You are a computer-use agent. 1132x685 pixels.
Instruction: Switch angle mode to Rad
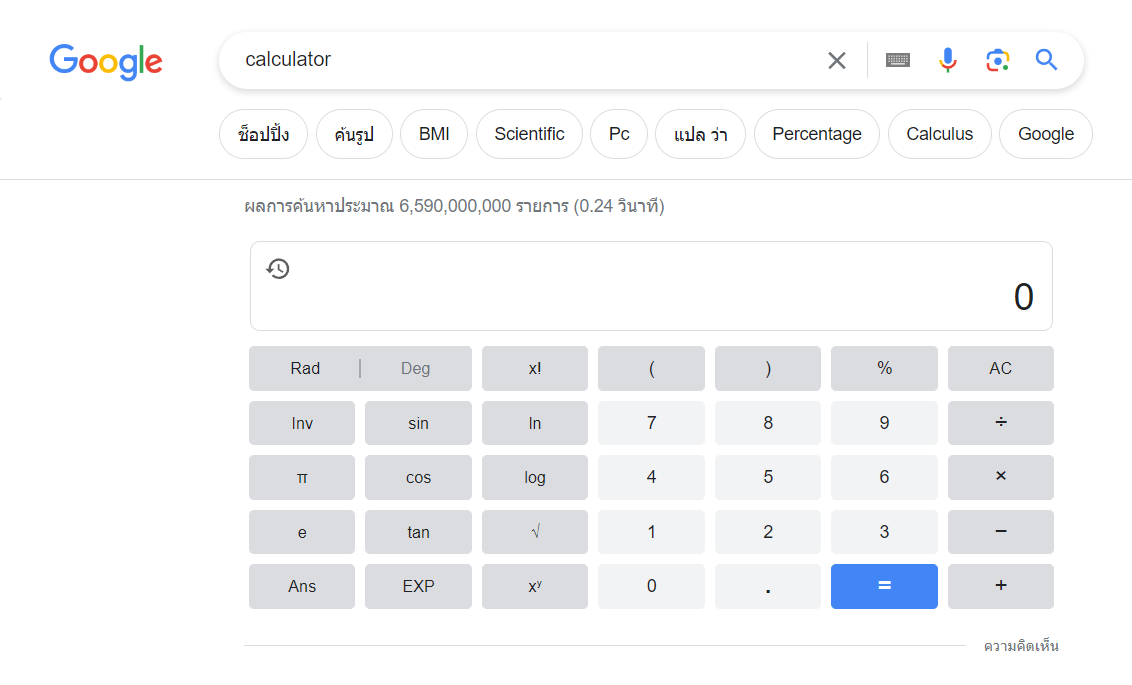click(305, 368)
